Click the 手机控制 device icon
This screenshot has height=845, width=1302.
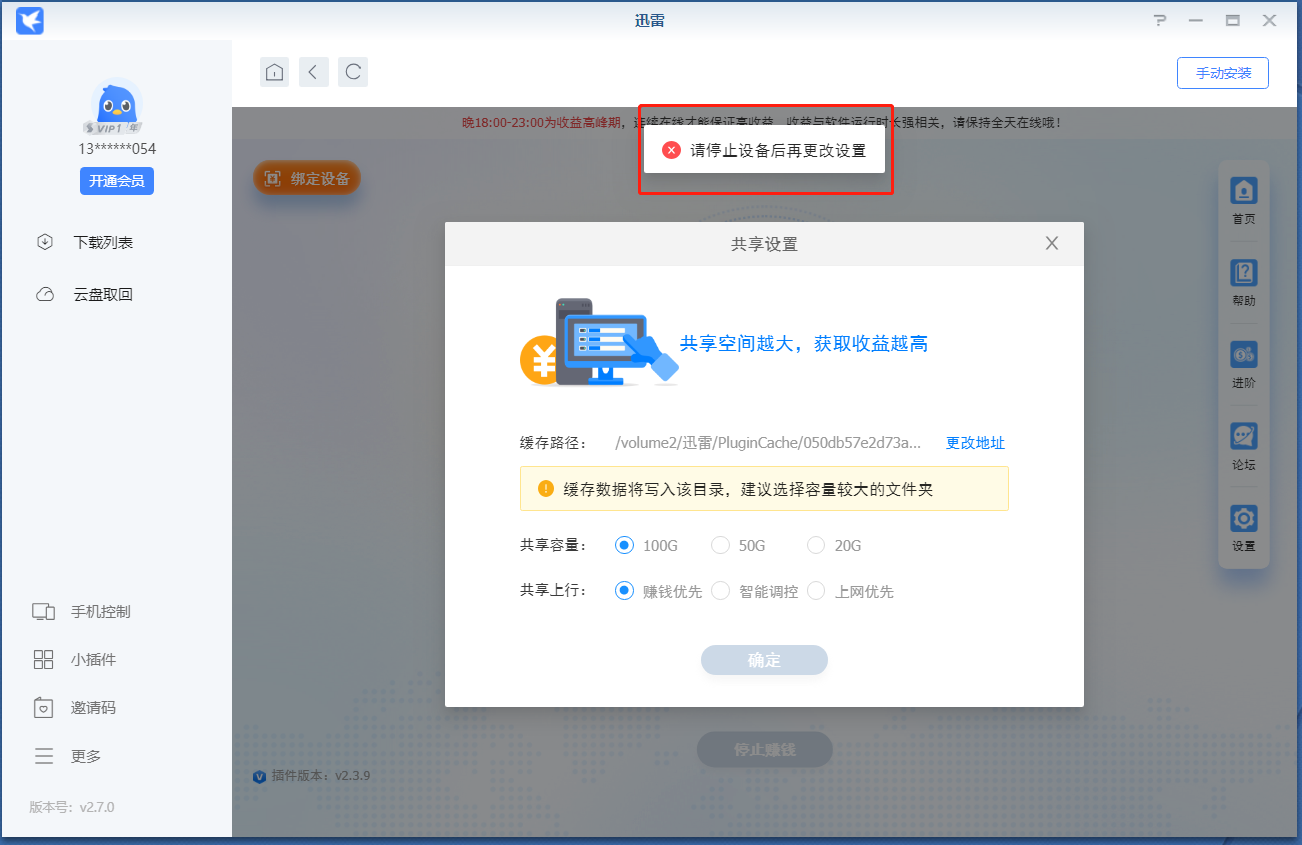coord(43,611)
